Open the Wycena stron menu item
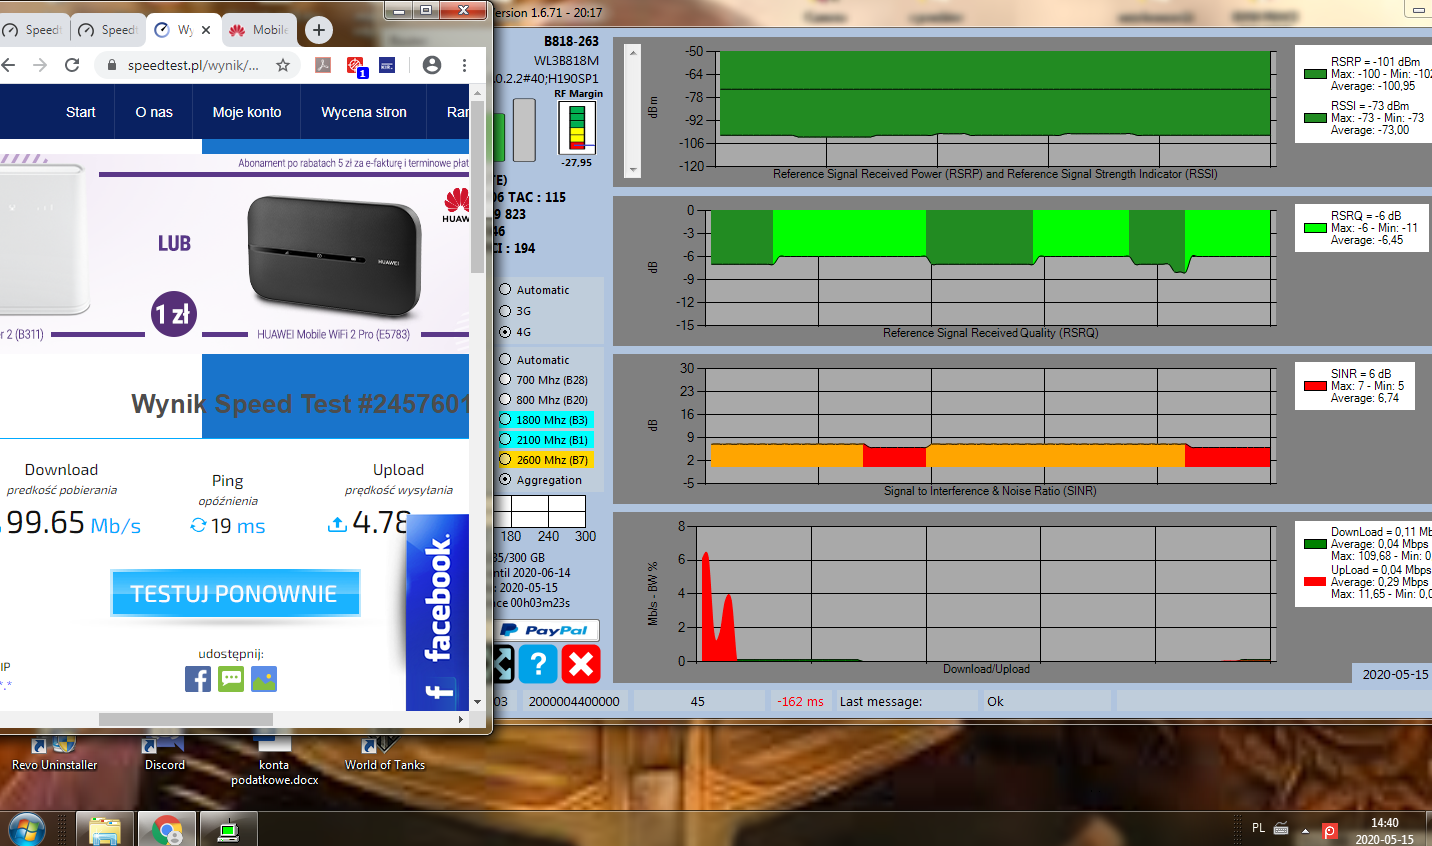1432x846 pixels. 364,112
